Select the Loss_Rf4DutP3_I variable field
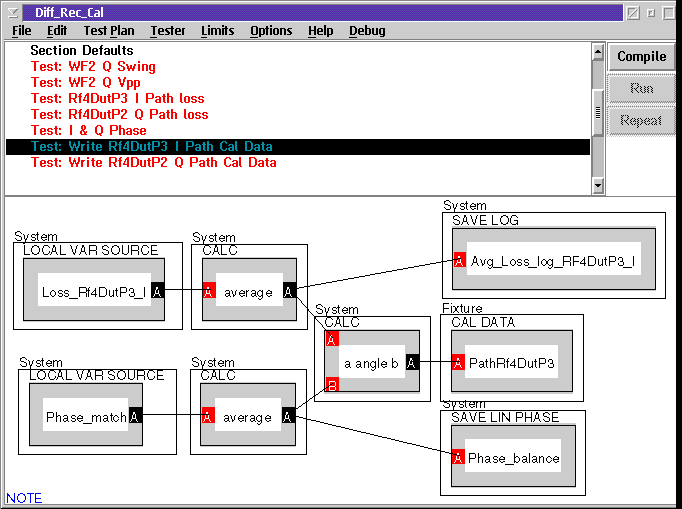Screen dimensions: 682x509 [94, 290]
